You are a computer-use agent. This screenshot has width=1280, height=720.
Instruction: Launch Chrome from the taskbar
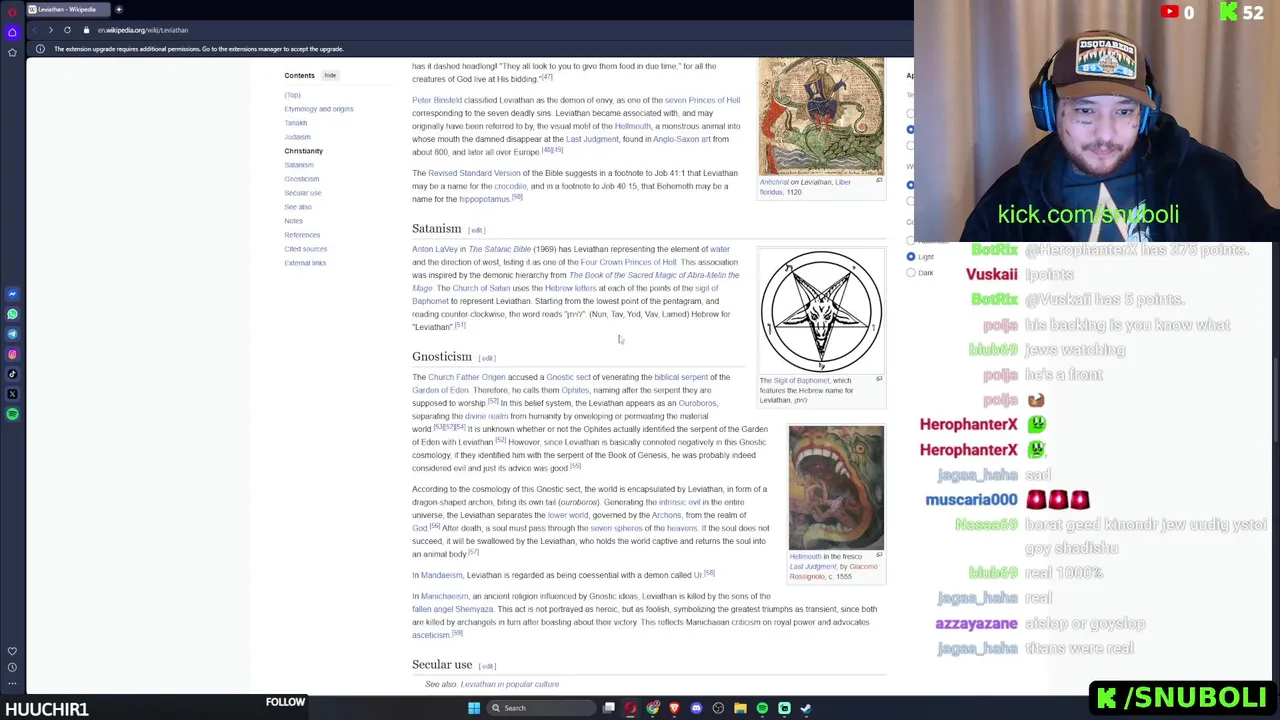point(652,708)
